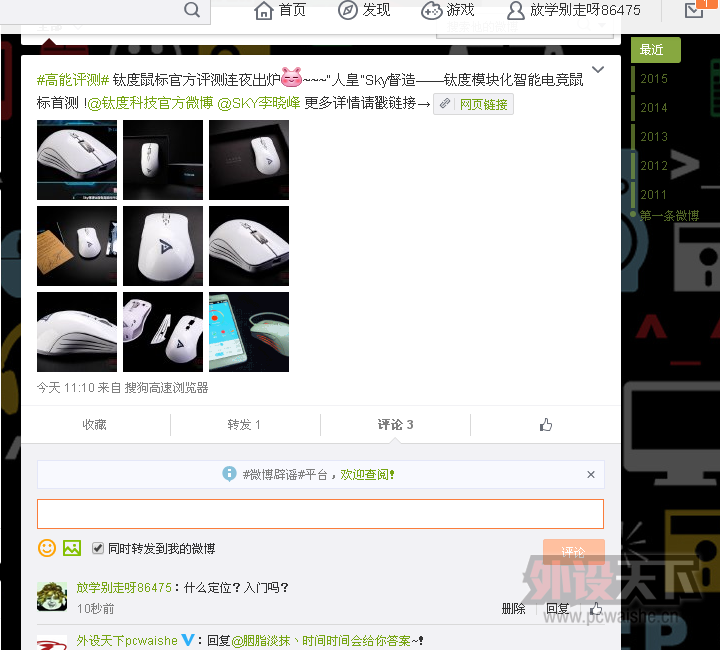The width and height of the screenshot is (720, 650).
Task: Dismiss the 微博辟谣 notice banner
Action: coord(591,474)
